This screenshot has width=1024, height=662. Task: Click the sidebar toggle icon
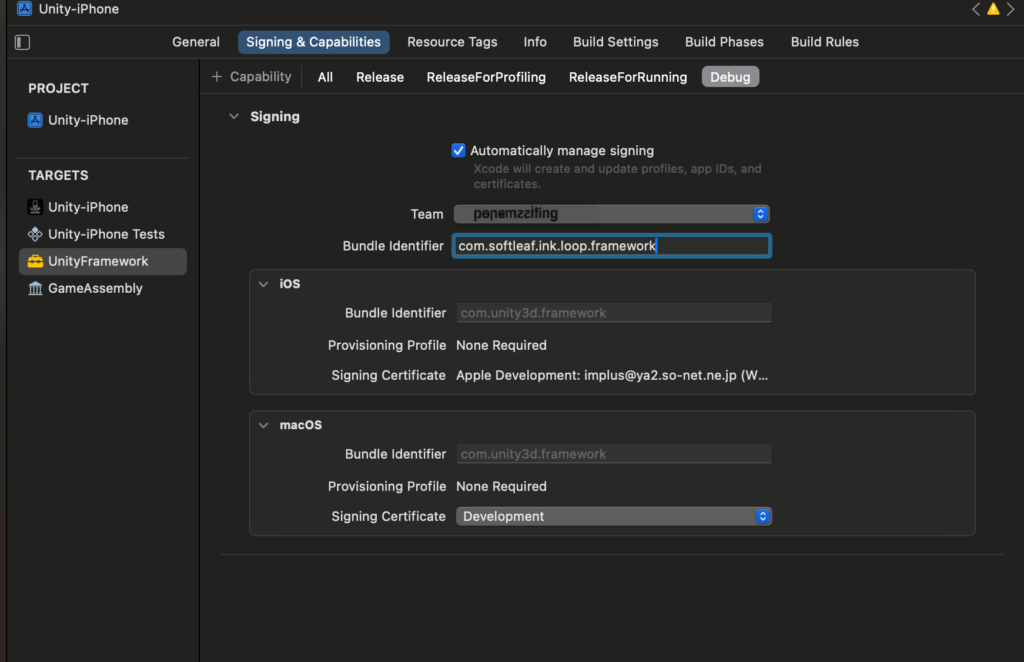click(23, 42)
